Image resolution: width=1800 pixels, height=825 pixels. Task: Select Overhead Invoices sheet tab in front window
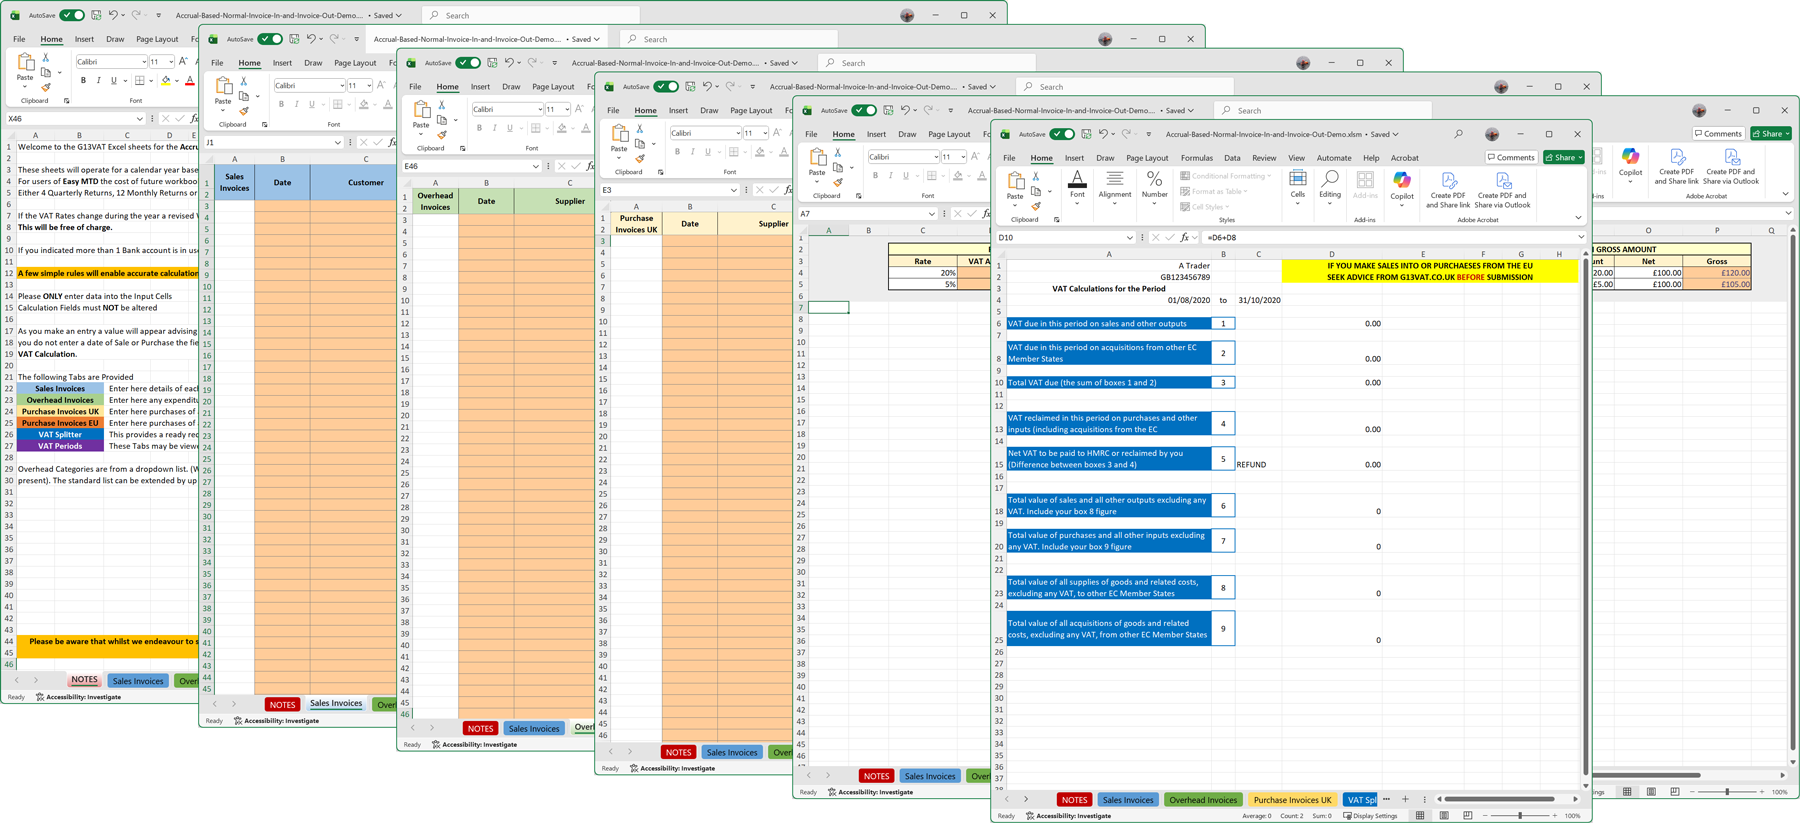[x=1203, y=800]
